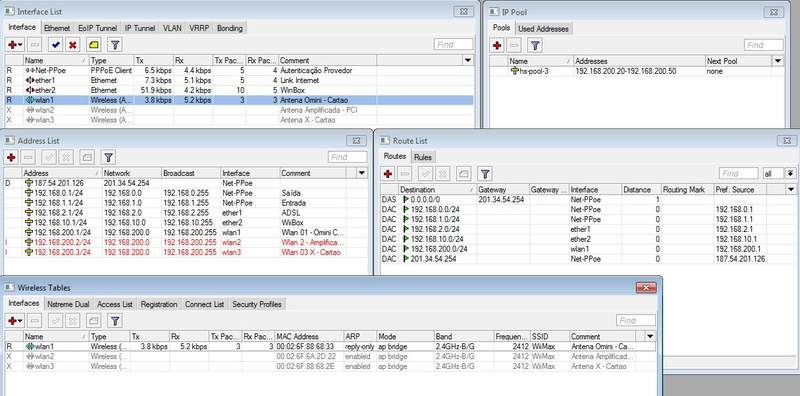Image resolution: width=800 pixels, height=396 pixels.
Task: Open EoIP Tunnel tab in Interface List
Action: (97, 28)
